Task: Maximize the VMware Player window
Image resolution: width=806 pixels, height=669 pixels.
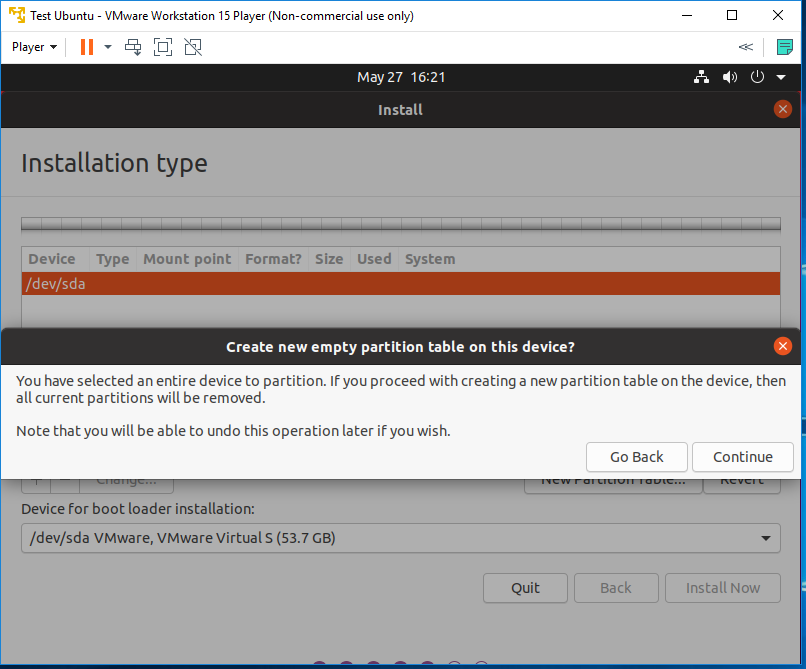Action: pyautogui.click(x=732, y=15)
